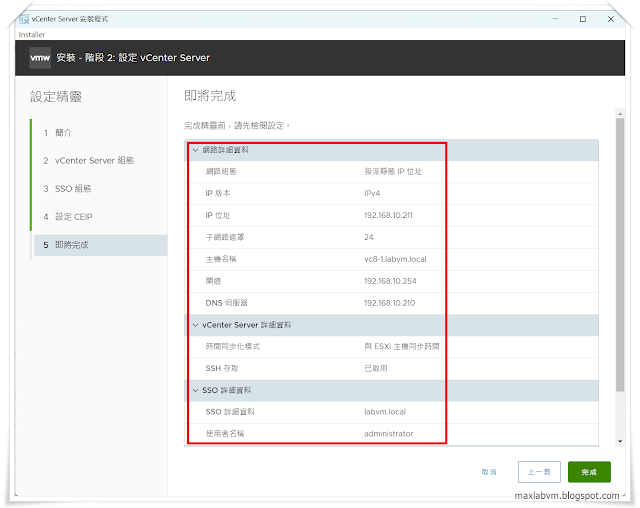640x508 pixels.
Task: Click the 時間同步化模式 label
Action: [x=233, y=346]
